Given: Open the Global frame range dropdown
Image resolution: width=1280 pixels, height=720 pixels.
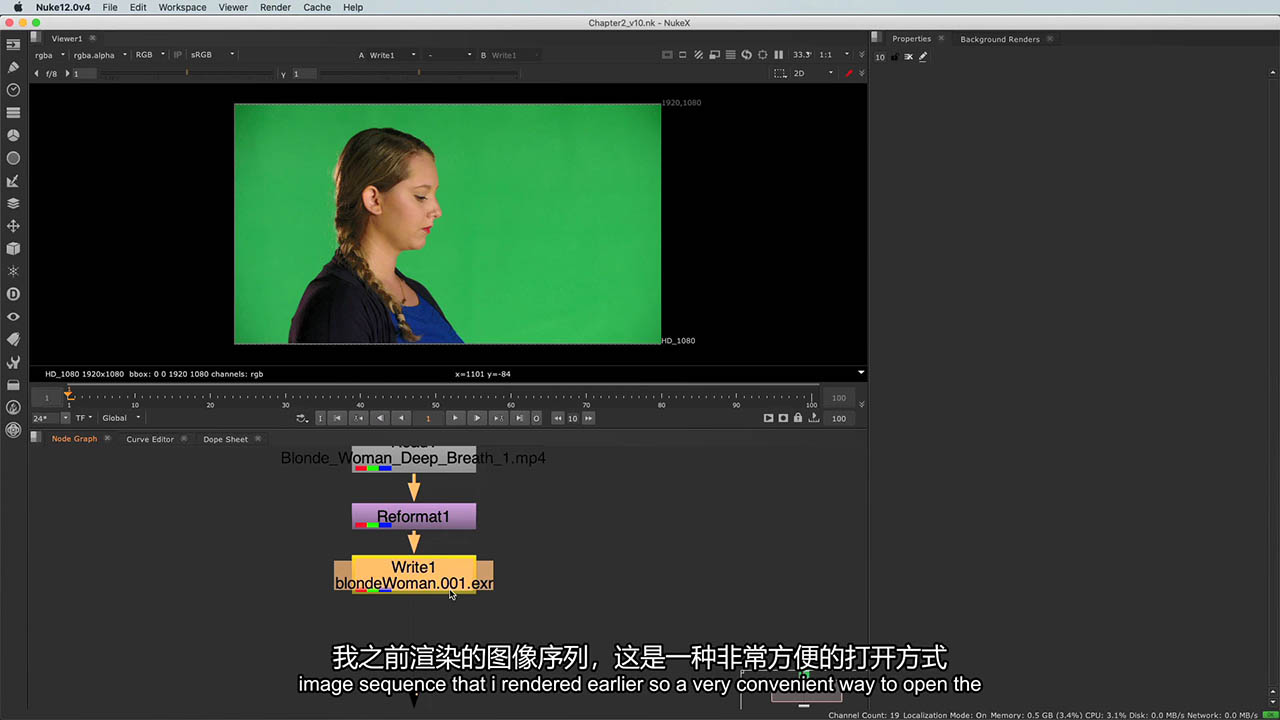Looking at the screenshot, I should click(121, 418).
